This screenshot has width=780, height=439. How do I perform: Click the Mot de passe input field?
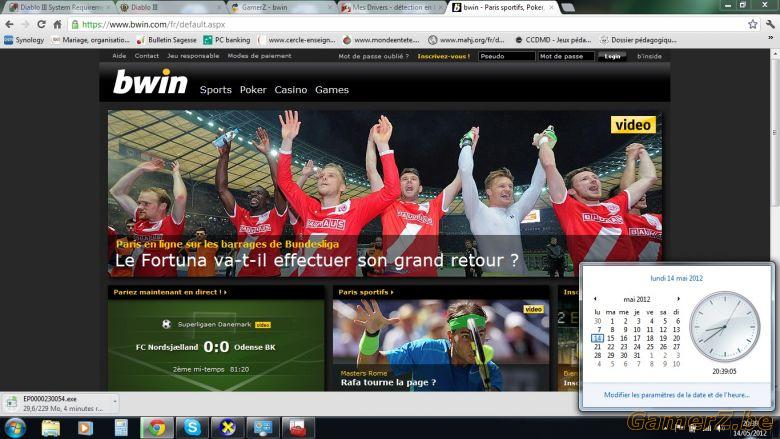(566, 56)
